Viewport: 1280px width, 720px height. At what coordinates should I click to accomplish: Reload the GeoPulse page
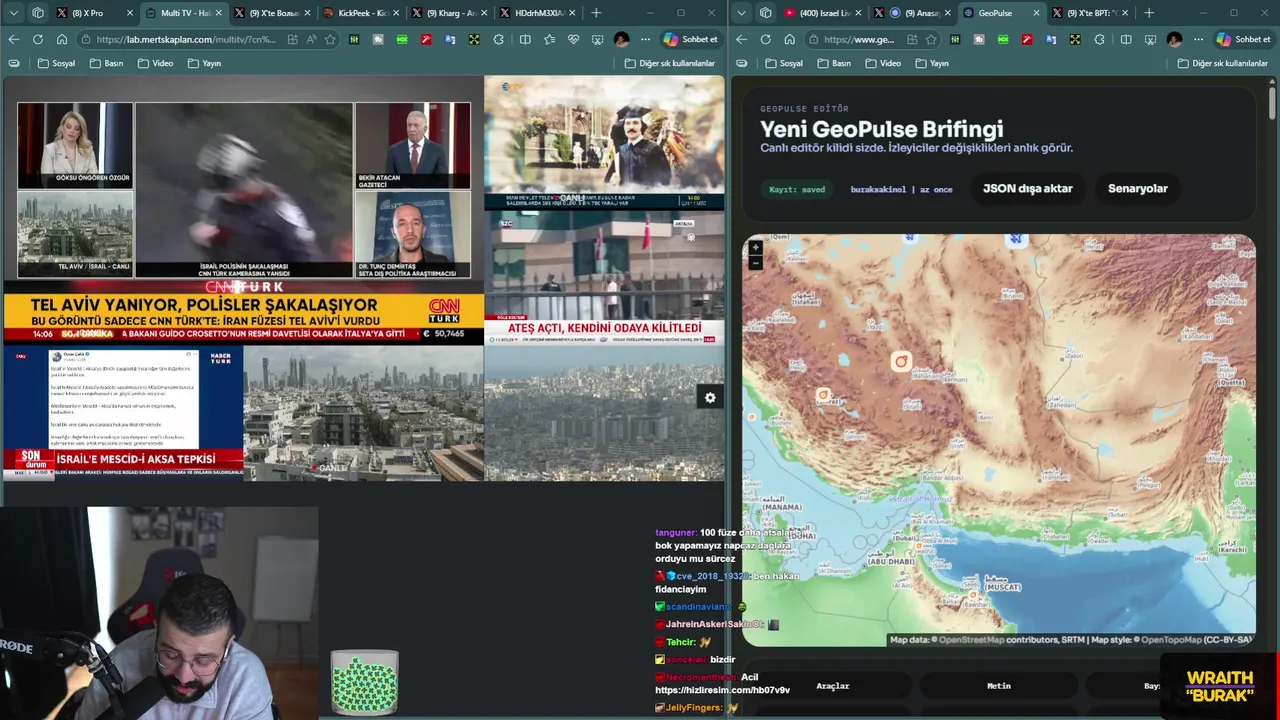point(765,39)
